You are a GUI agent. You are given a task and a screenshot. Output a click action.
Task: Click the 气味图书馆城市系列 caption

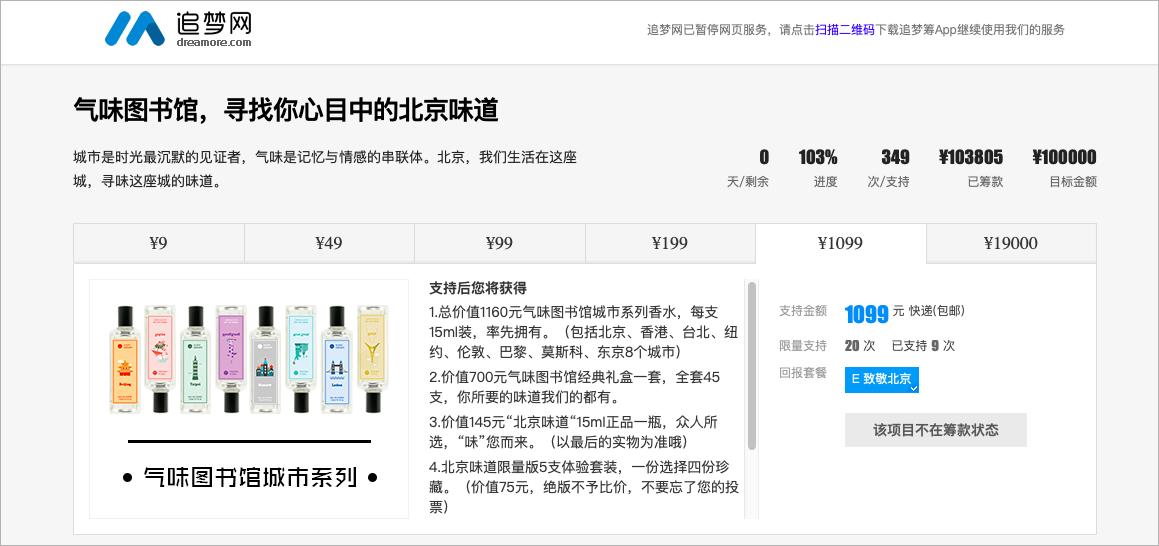click(249, 477)
